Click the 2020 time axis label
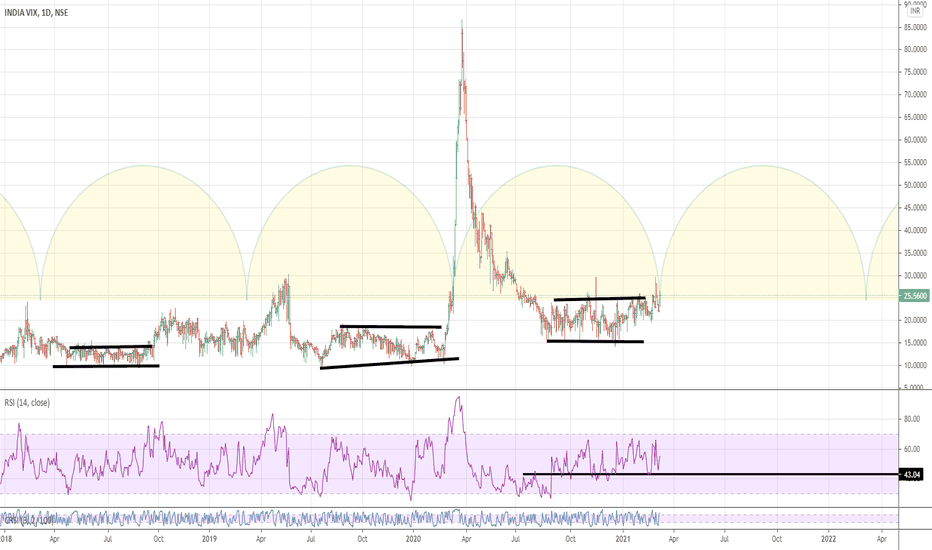932x550 pixels. coord(413,539)
